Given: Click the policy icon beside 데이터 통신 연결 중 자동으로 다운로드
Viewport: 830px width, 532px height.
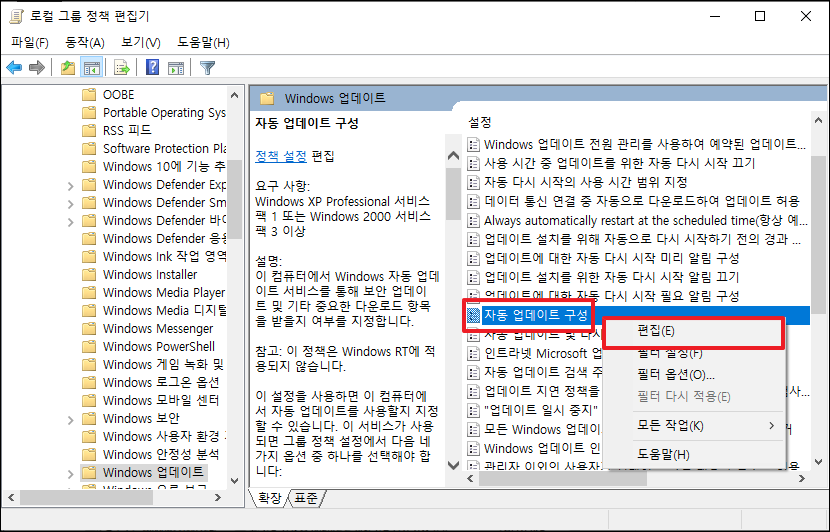Looking at the screenshot, I should pyautogui.click(x=474, y=202).
